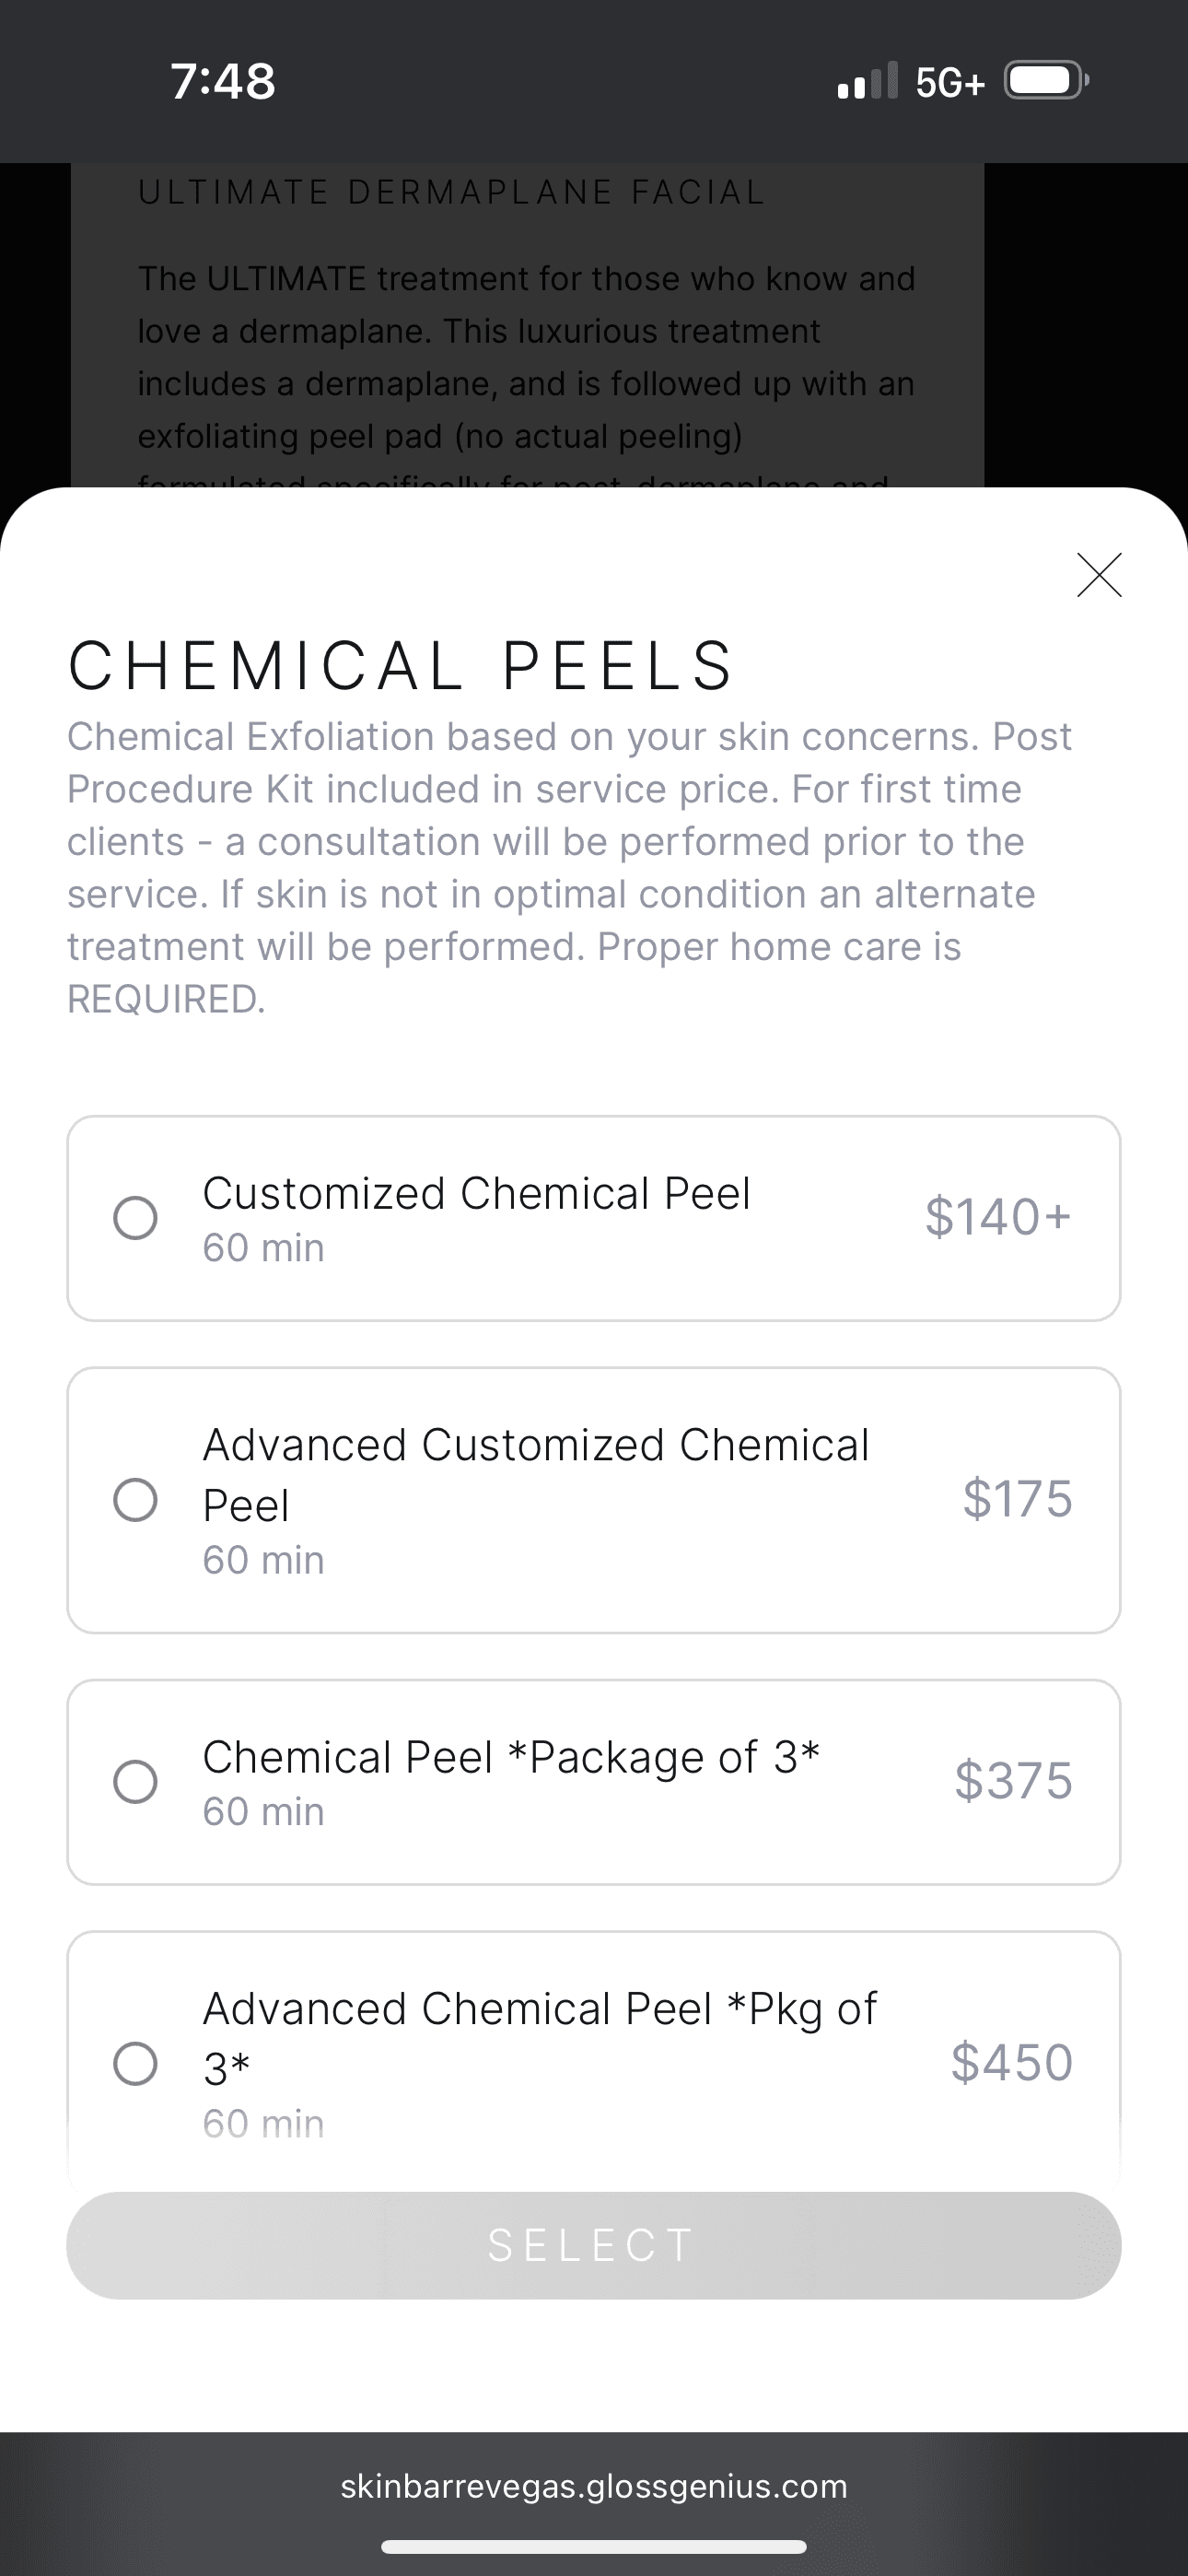Image resolution: width=1188 pixels, height=2576 pixels.
Task: Close the Chemical Peels sheet
Action: [1099, 575]
